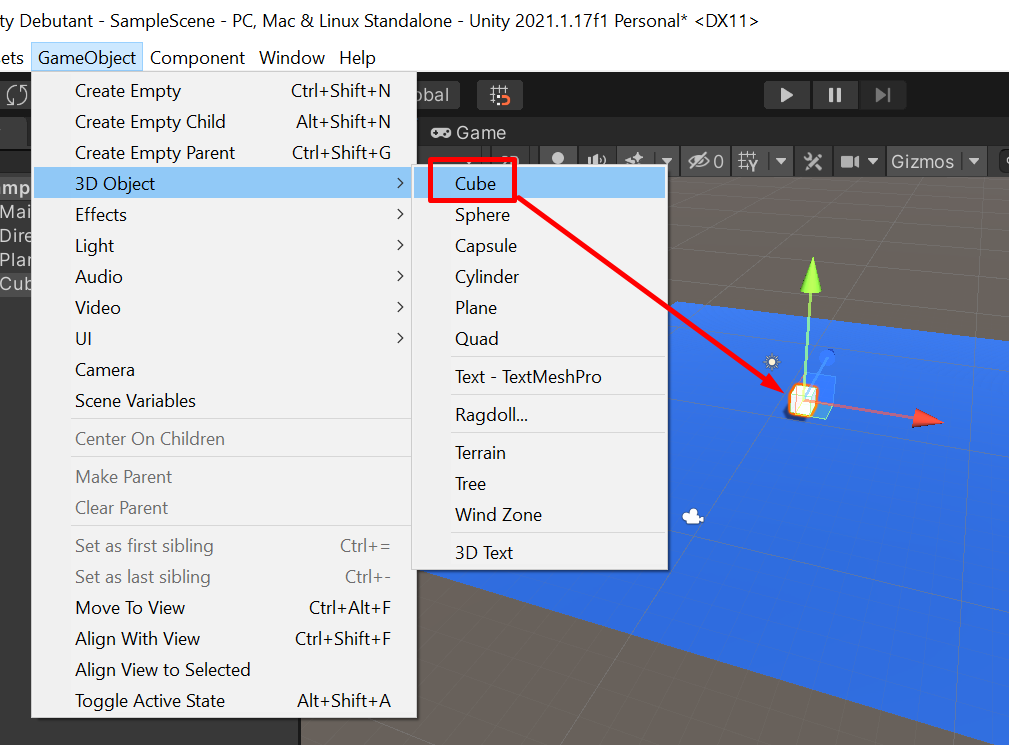This screenshot has width=1009, height=745.
Task: Open the 3D Object submenu
Action: coord(222,183)
